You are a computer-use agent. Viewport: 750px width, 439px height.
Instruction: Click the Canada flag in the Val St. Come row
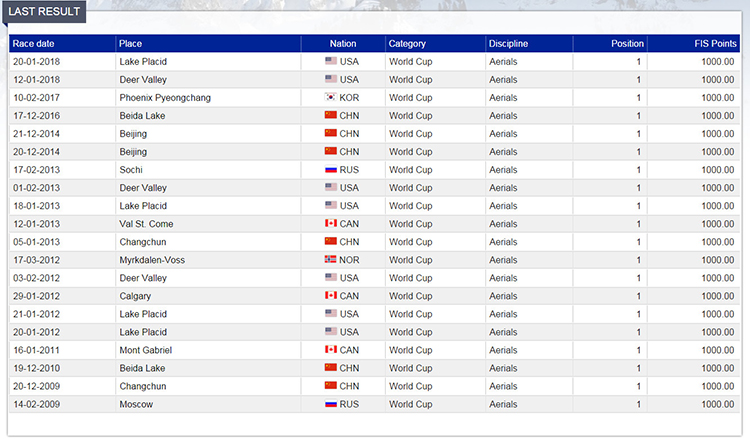tap(330, 224)
